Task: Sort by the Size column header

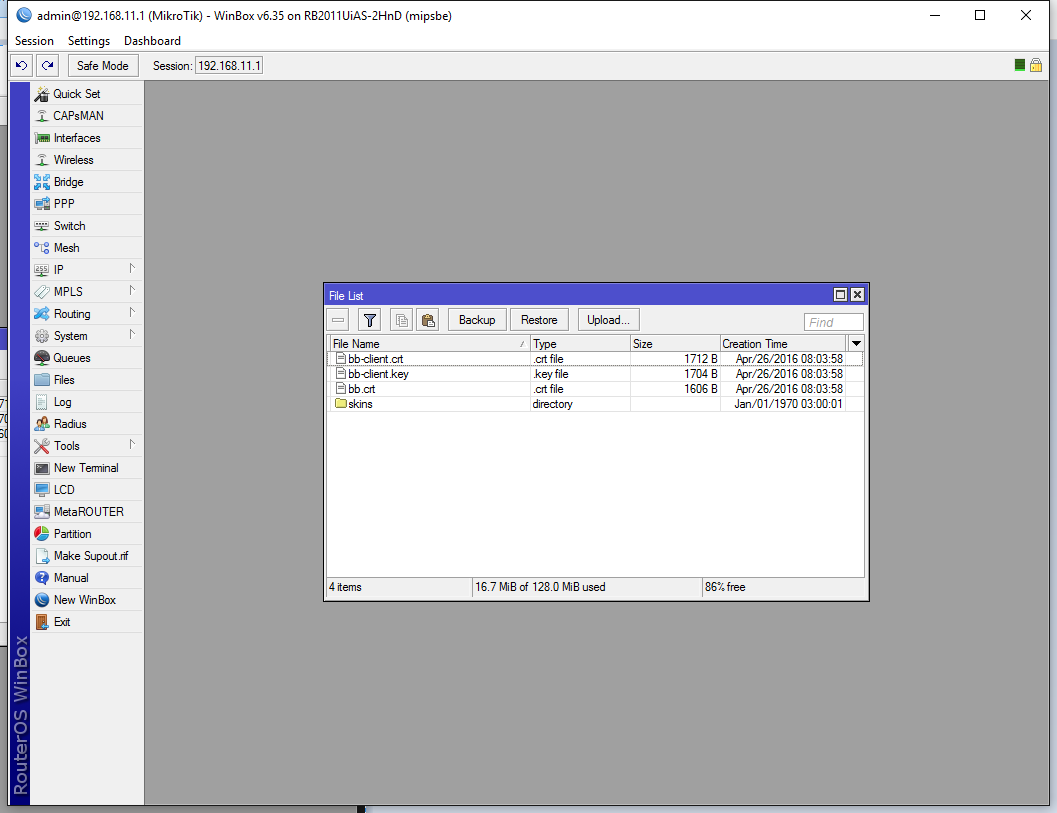Action: [675, 343]
